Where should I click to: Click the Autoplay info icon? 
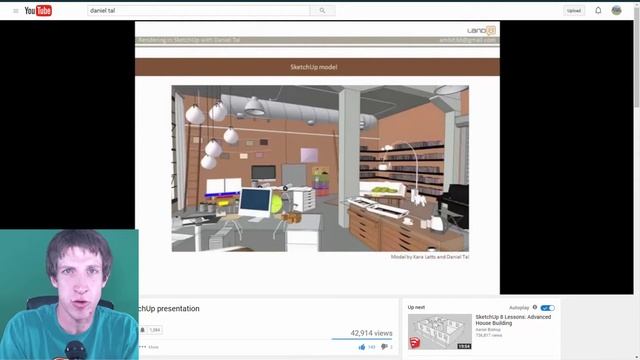(x=535, y=307)
